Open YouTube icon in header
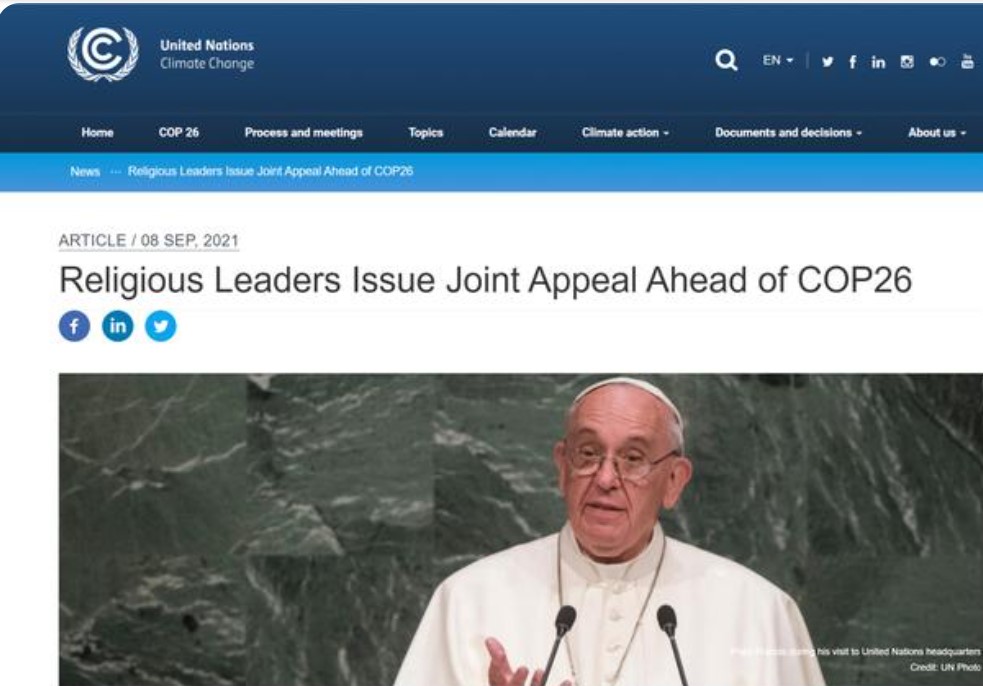The image size is (983, 686). point(967,61)
